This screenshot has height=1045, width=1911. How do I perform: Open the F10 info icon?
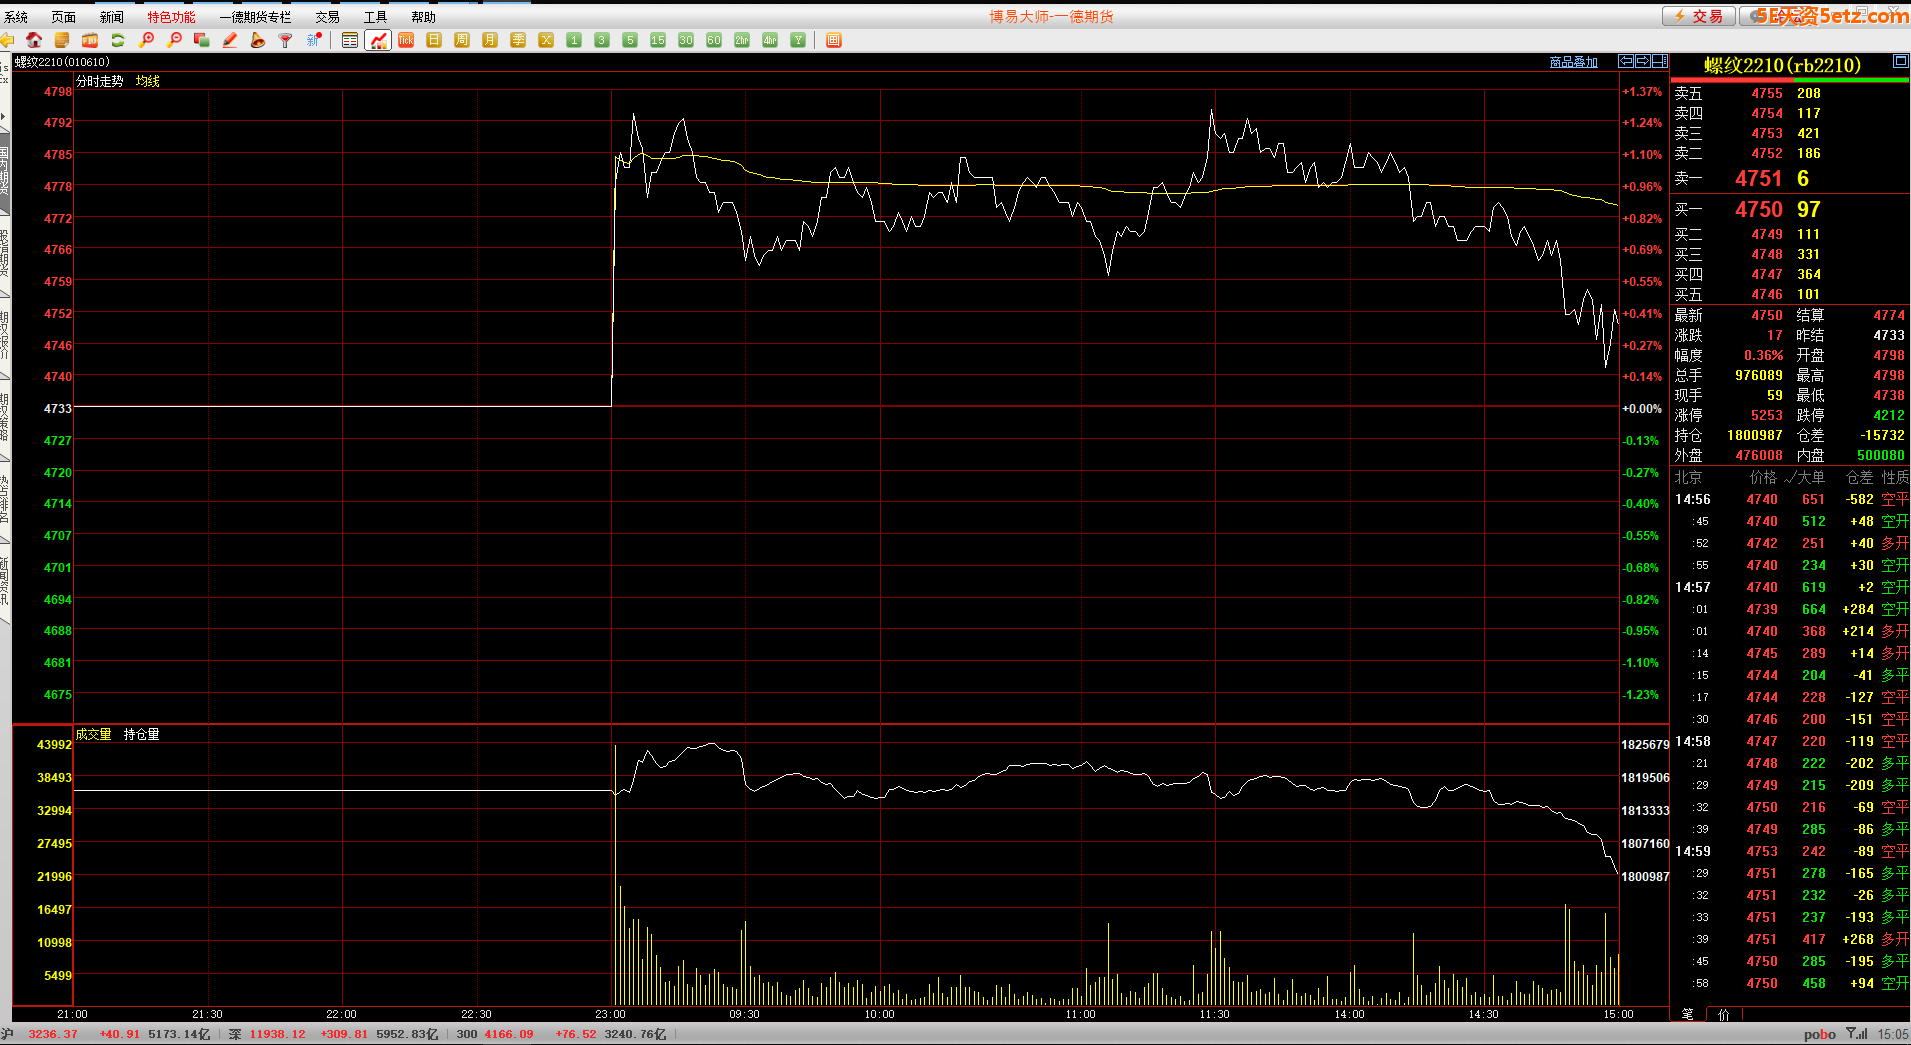click(90, 40)
